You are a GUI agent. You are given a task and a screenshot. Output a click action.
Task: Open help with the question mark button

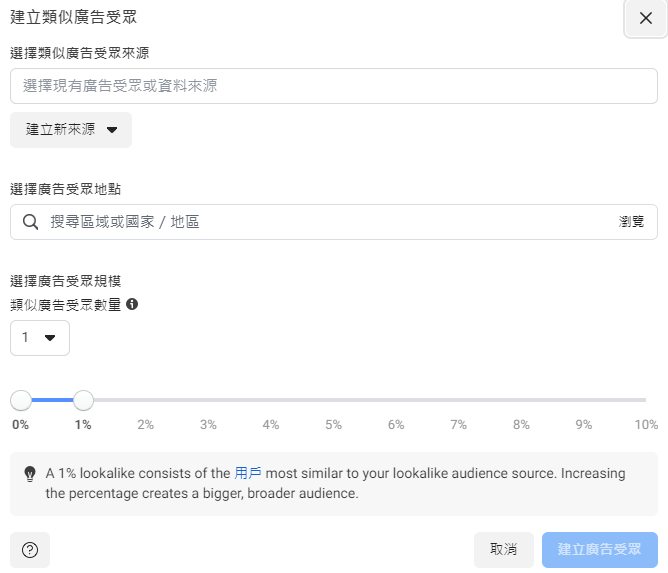(30, 550)
